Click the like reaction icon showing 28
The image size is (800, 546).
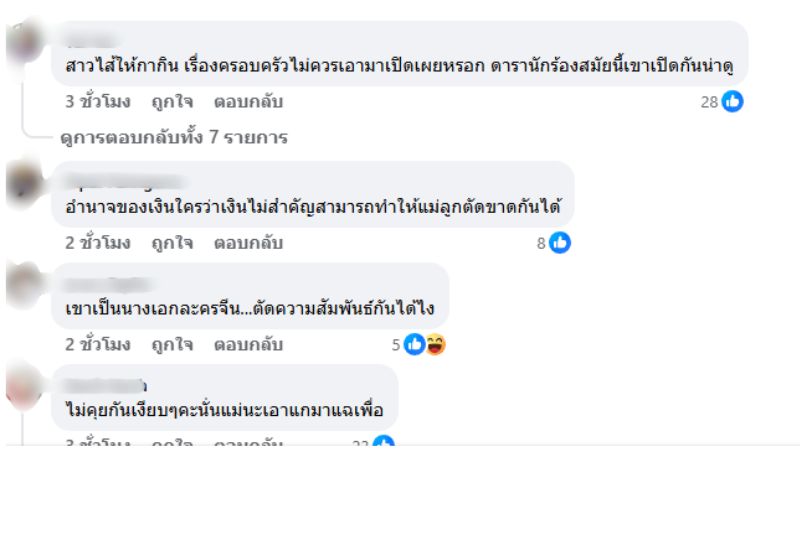coord(733,101)
